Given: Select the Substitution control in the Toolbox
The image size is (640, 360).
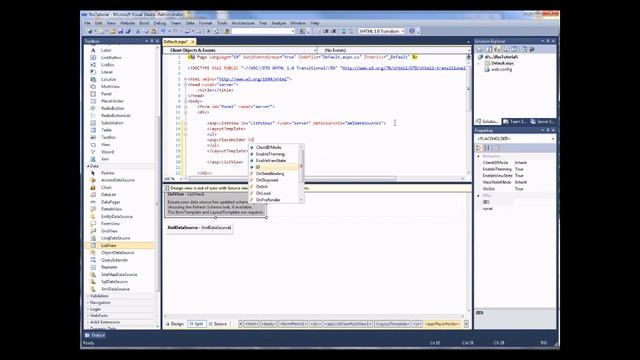Looking at the screenshot, I should pyautogui.click(x=112, y=123).
